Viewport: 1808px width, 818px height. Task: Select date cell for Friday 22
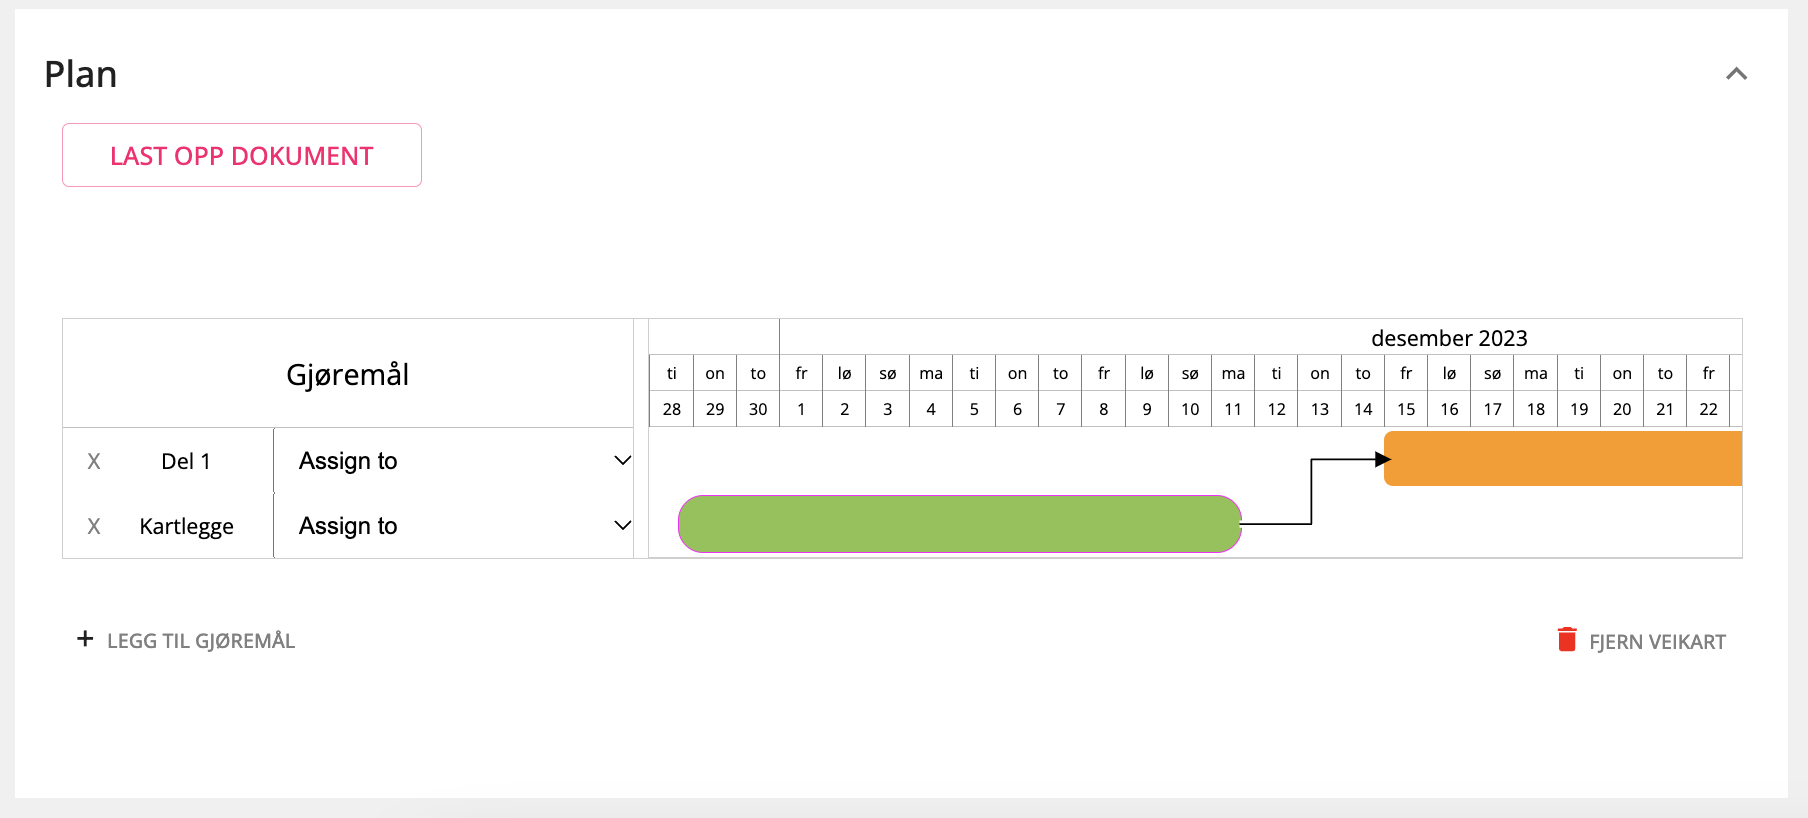(x=1708, y=409)
